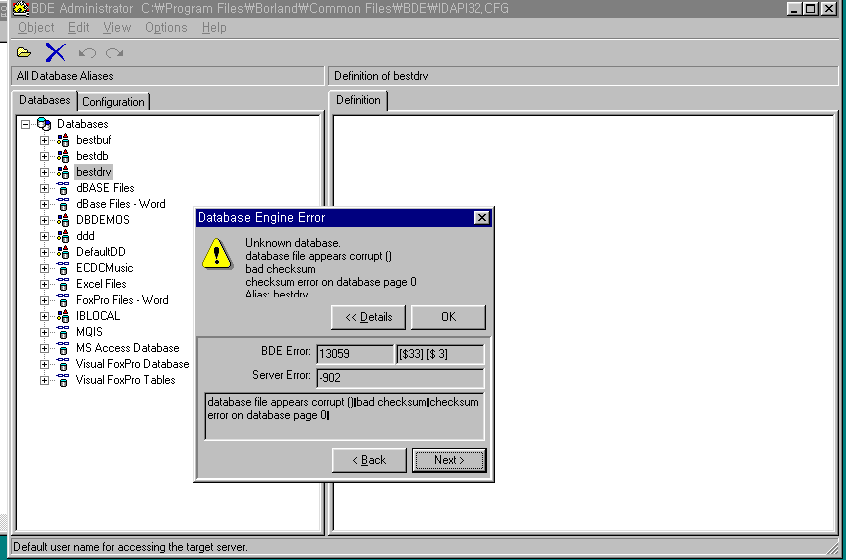Expand the Visual FoxPro Tables node
Screen dimensions: 846x560
coord(44,380)
